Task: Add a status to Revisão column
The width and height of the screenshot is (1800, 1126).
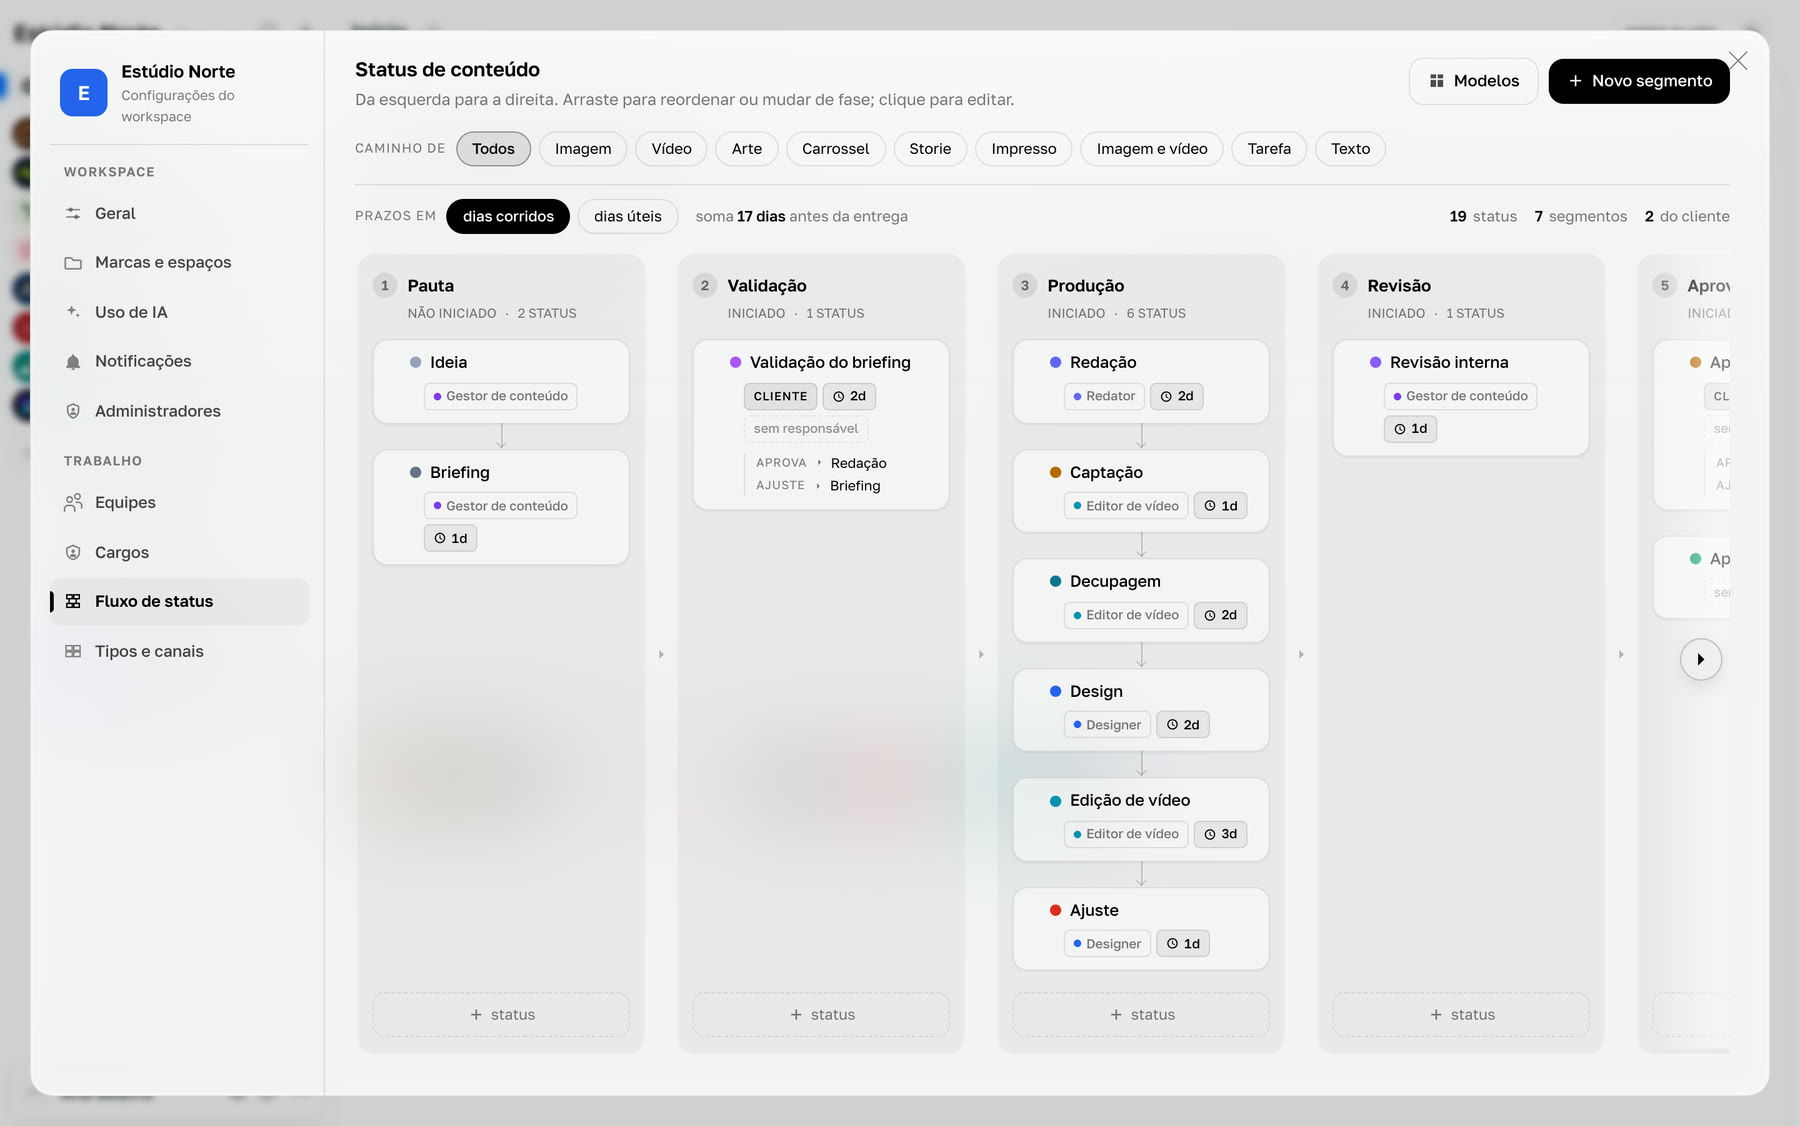Action: pyautogui.click(x=1461, y=1014)
